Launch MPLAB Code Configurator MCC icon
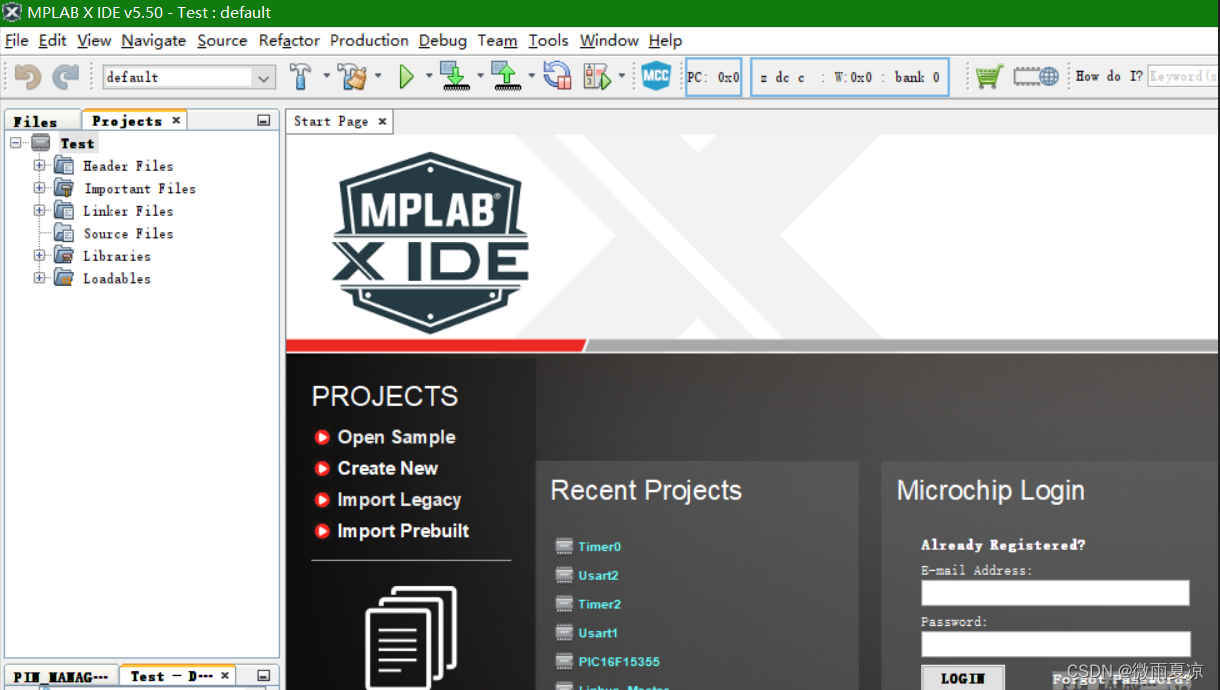1220x690 pixels. tap(656, 76)
